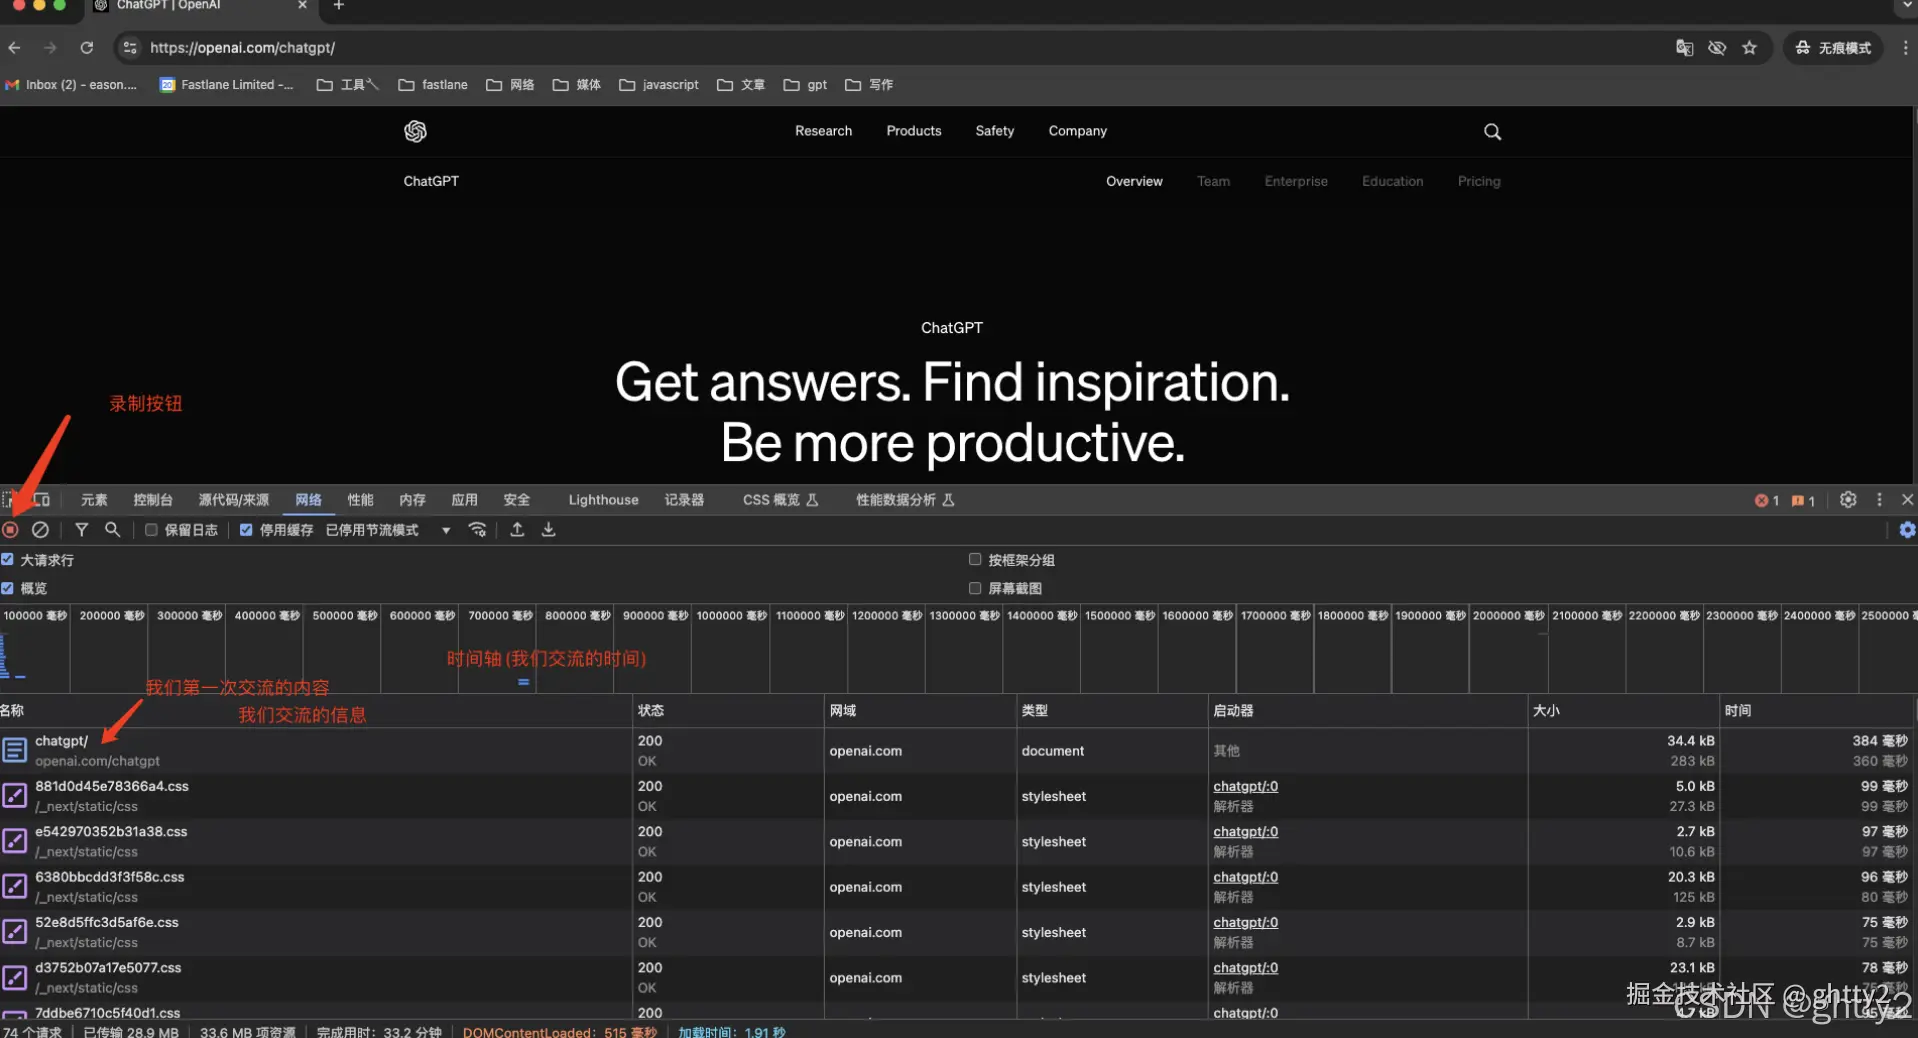The image size is (1918, 1038).
Task: Open the Research site menu
Action: (x=824, y=131)
